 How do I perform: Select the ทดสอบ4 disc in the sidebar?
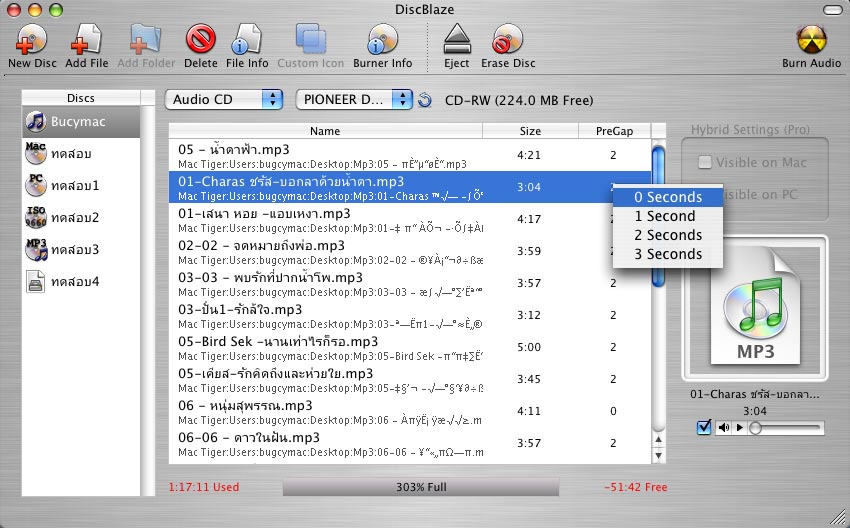coord(81,281)
